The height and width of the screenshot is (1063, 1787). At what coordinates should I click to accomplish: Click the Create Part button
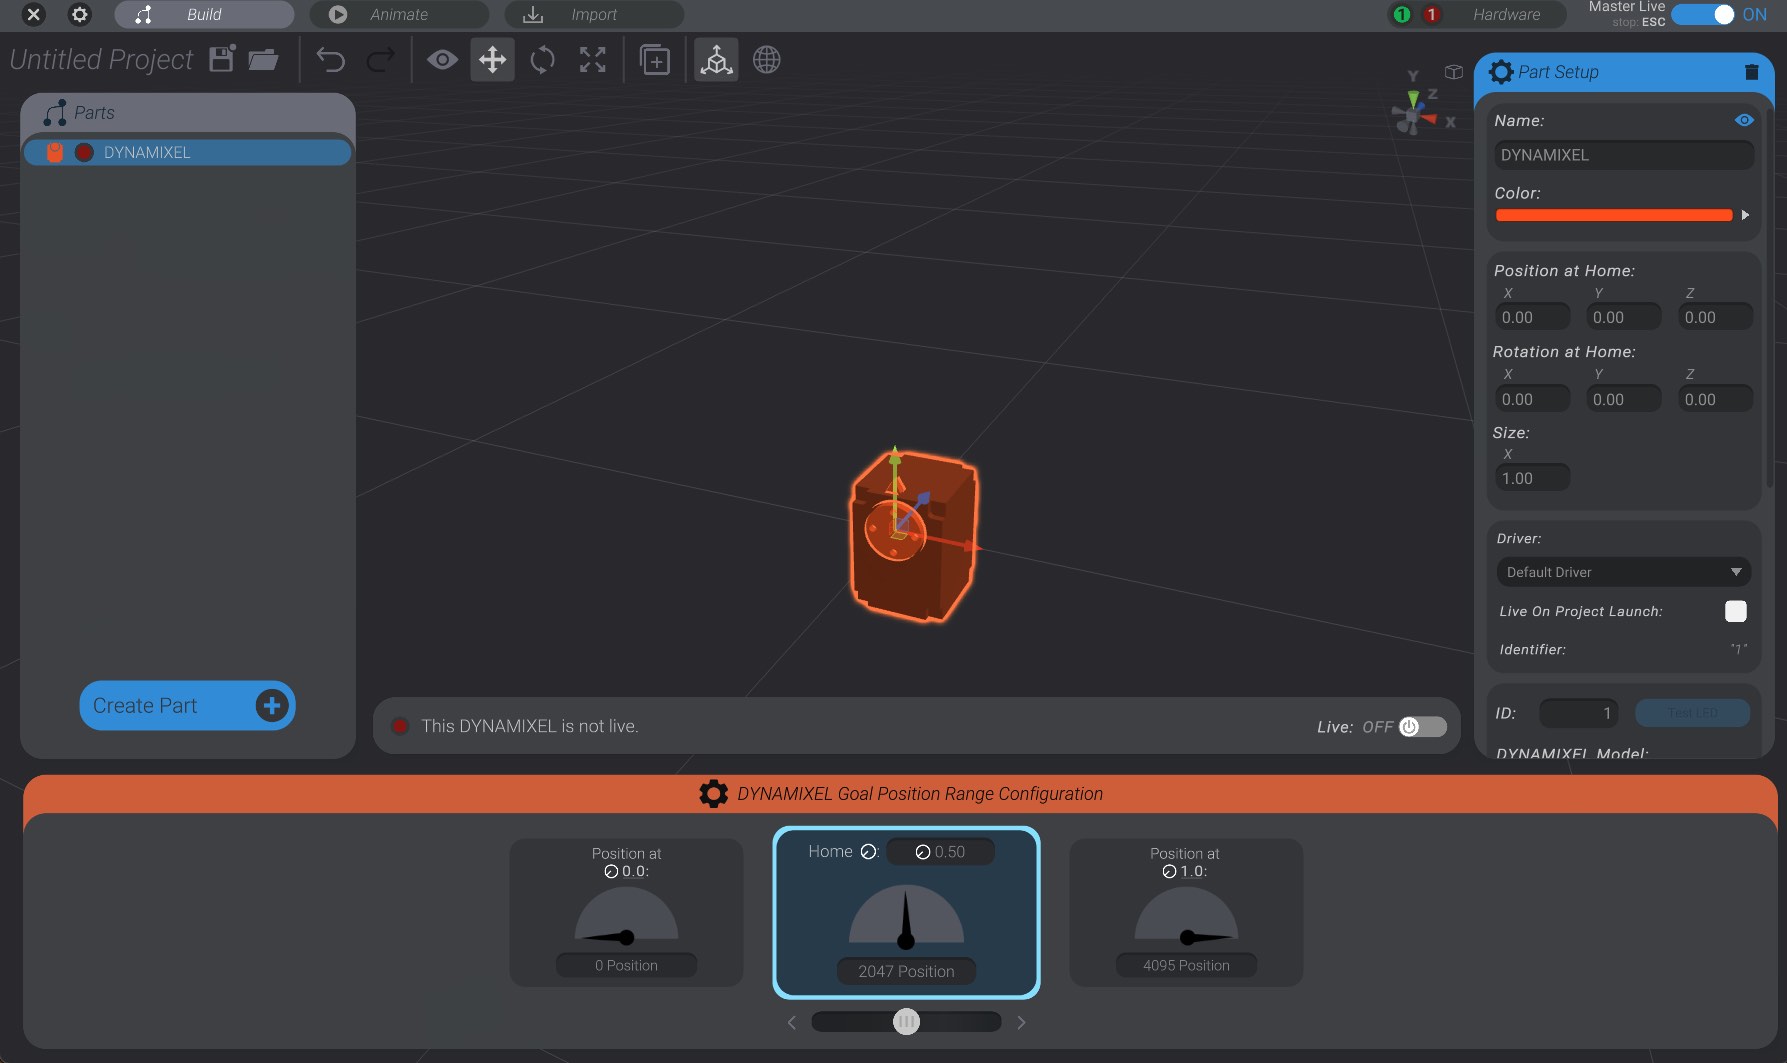tap(186, 705)
